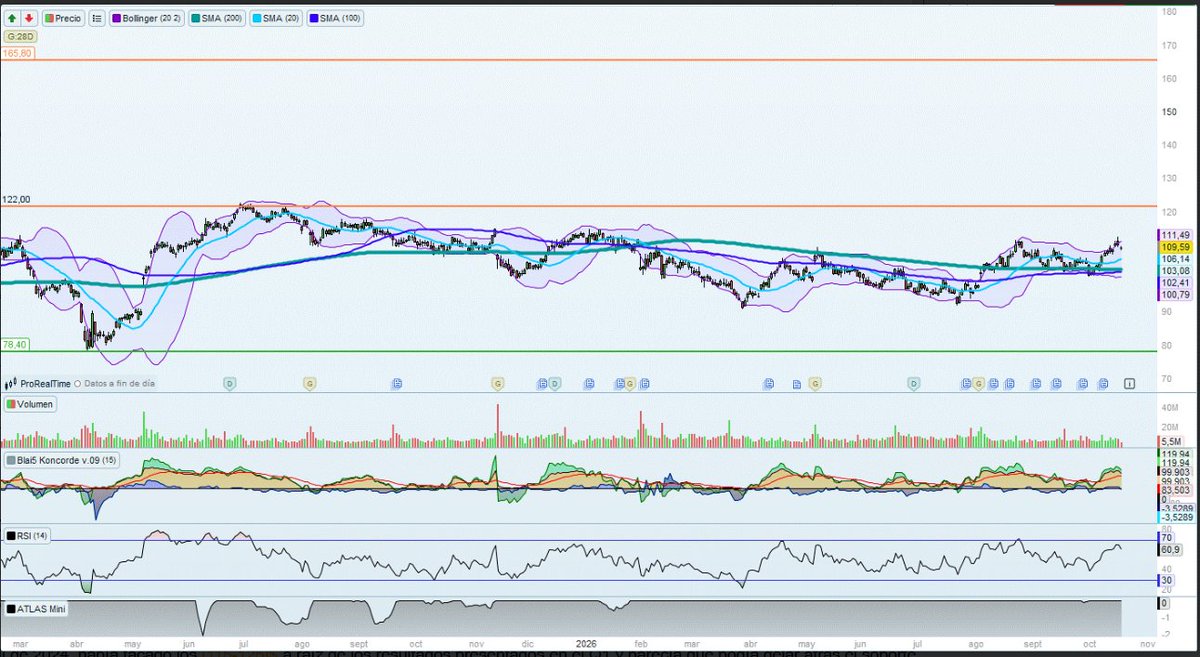
Task: Open the SMA (200) indicator settings
Action: pyautogui.click(x=219, y=18)
